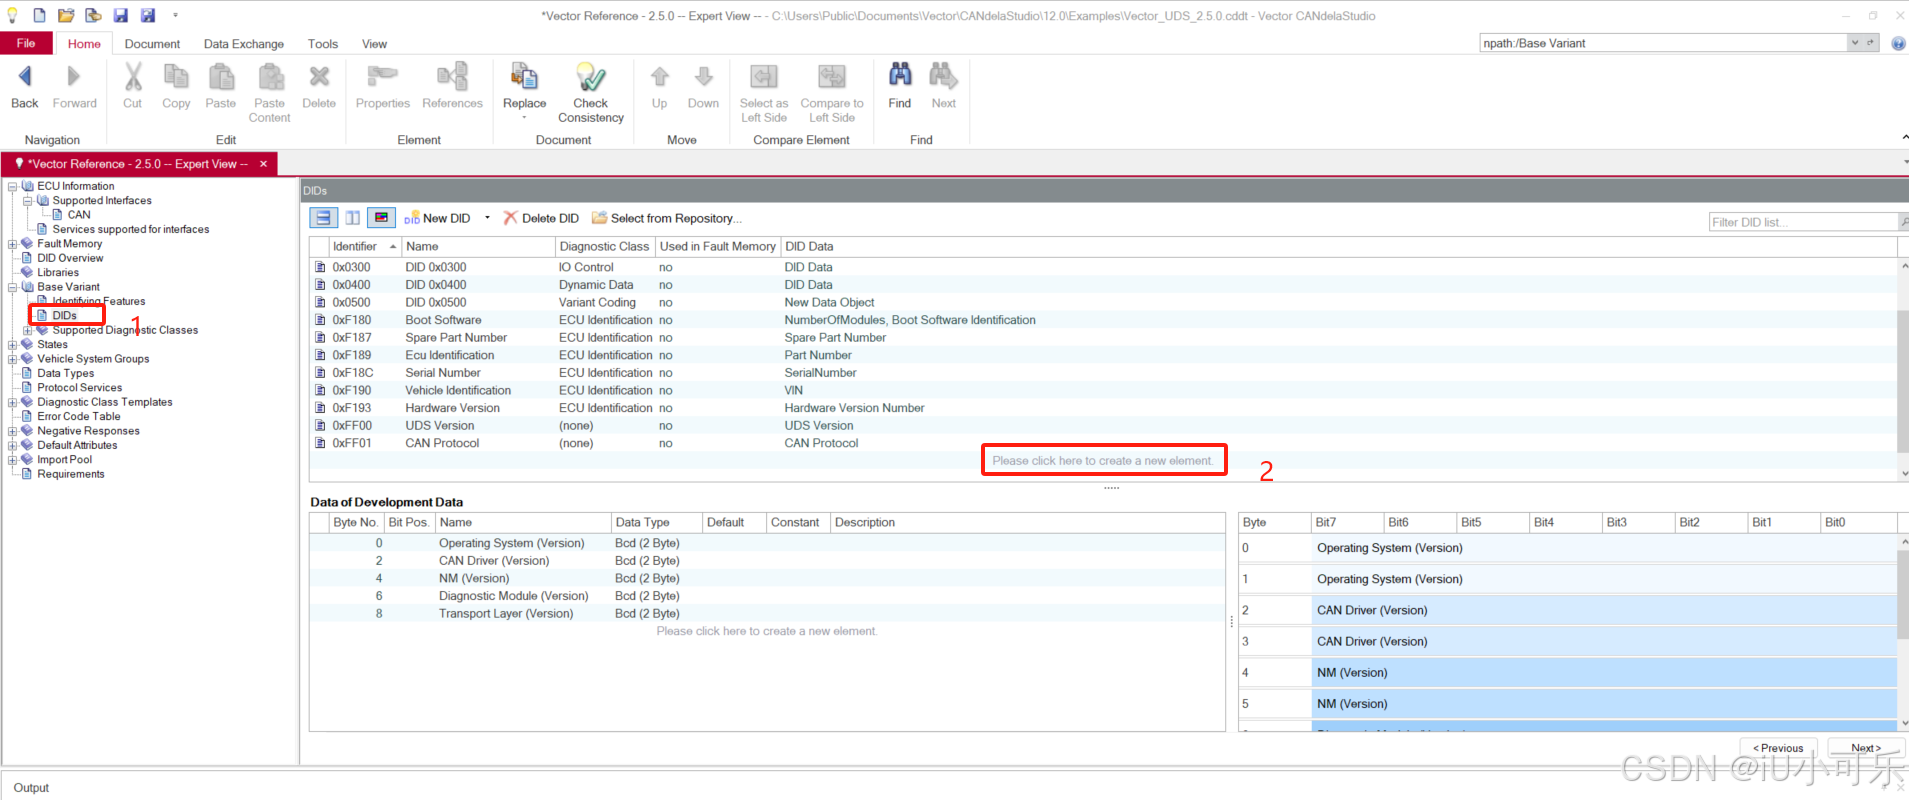The width and height of the screenshot is (1909, 800).
Task: Click the help icon beside npath box
Action: (1898, 43)
